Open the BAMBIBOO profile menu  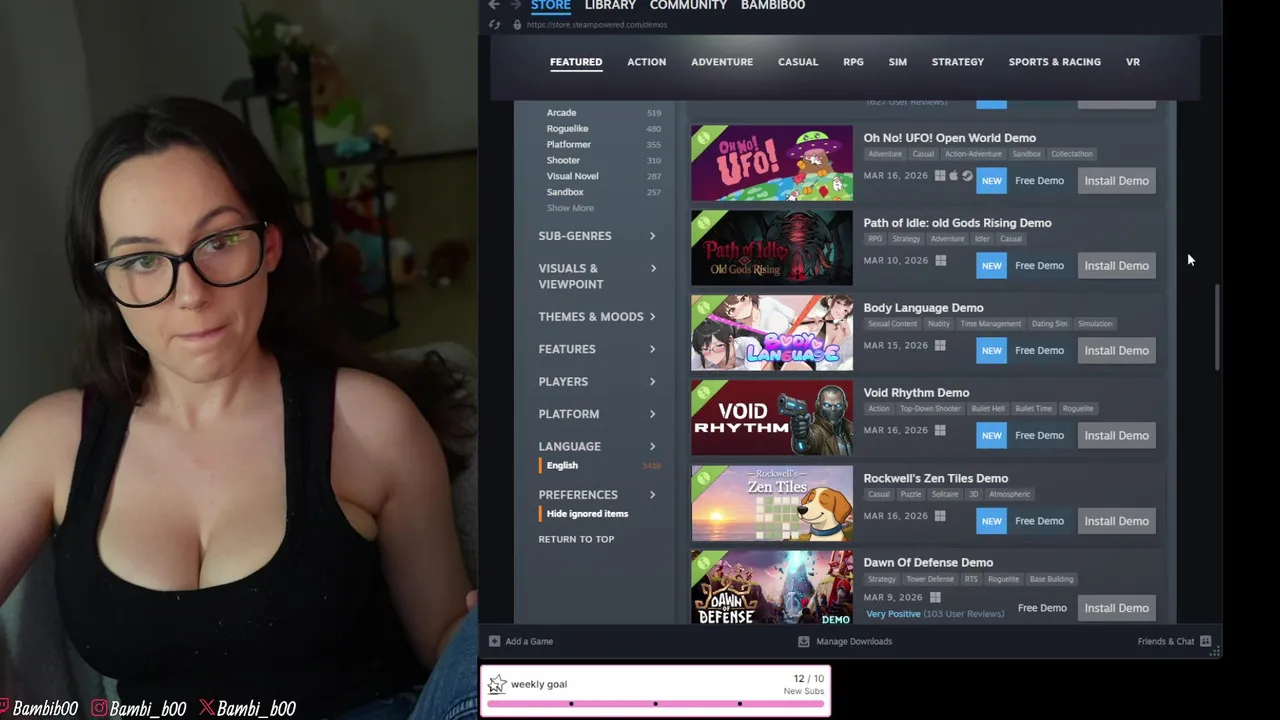773,6
